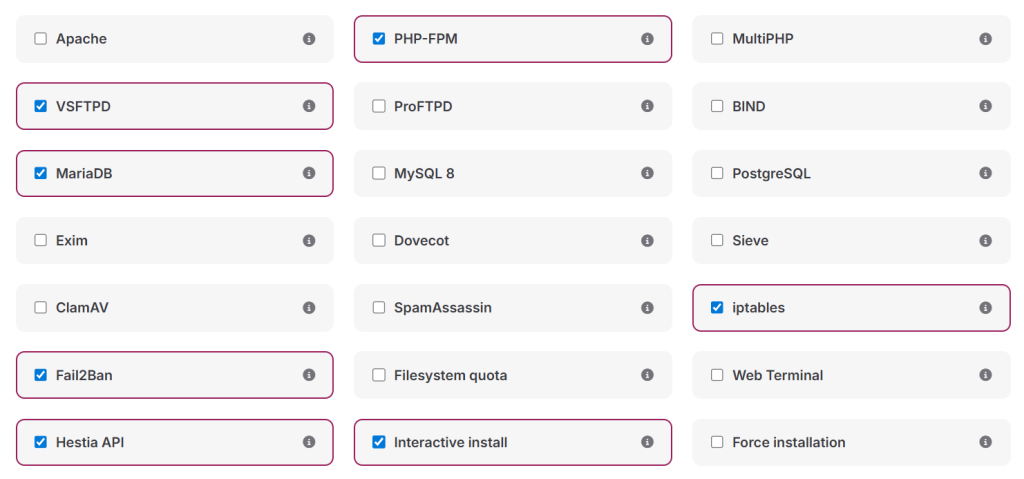Check the MySQL 8 checkbox
Screen dimensions: 1024x479
379,173
